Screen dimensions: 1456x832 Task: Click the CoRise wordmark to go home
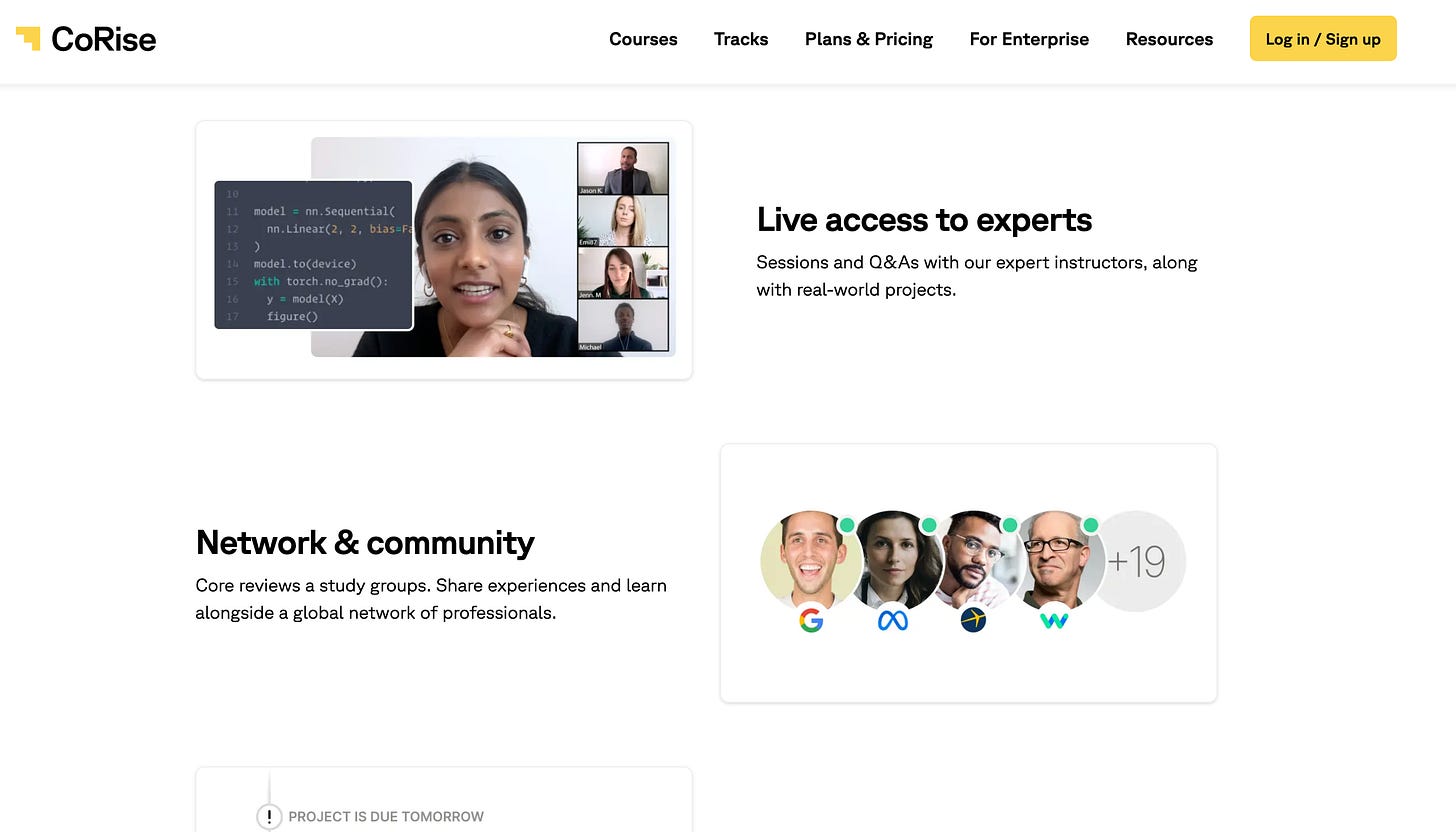coord(104,39)
